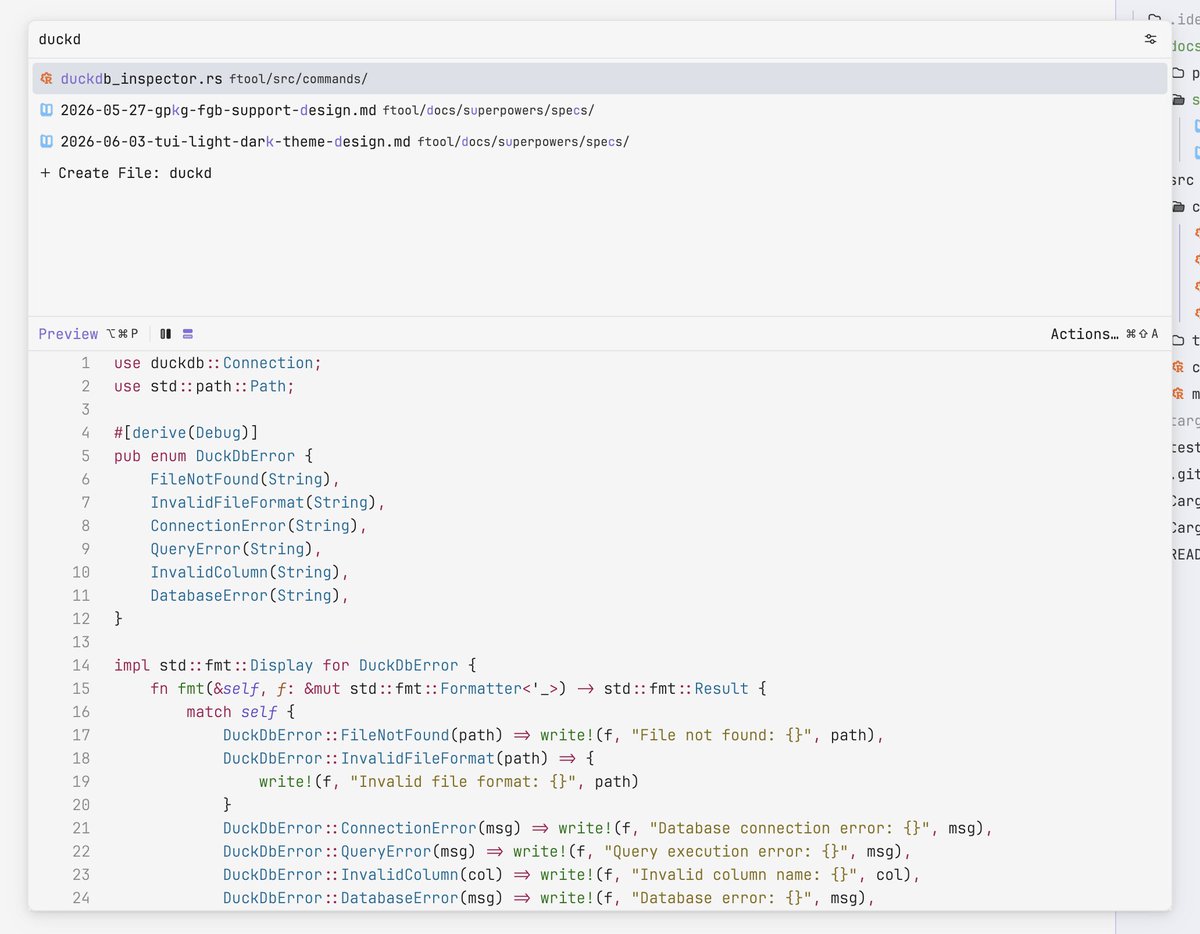Screen dimensions: 1200x934
Task: Click 'match self {' on line 16
Action: click(x=241, y=712)
